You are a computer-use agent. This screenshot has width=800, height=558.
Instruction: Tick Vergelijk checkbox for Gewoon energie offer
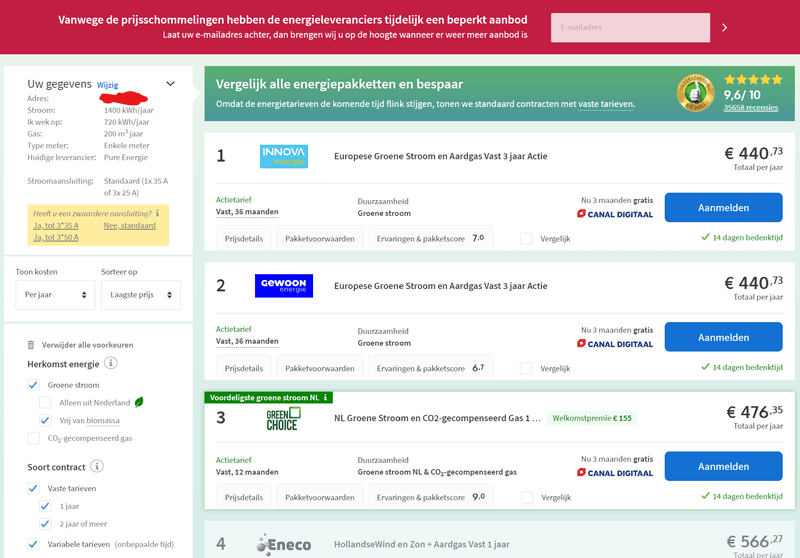tap(526, 368)
